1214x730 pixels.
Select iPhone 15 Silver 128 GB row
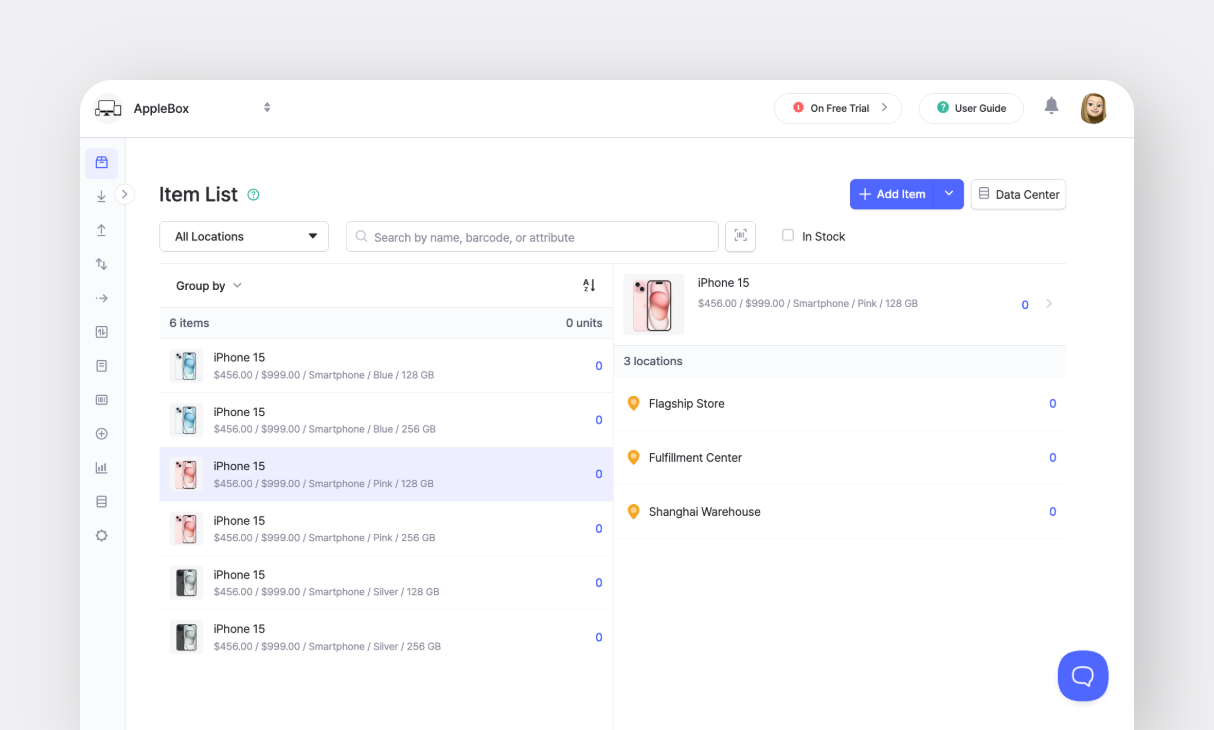click(x=386, y=583)
